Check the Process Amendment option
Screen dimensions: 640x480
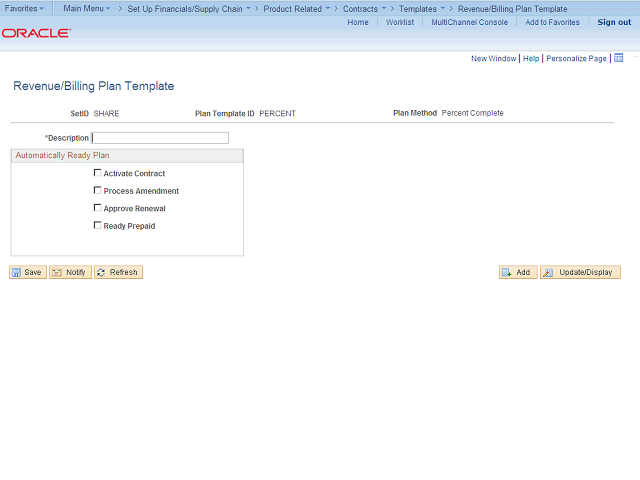[x=98, y=190]
